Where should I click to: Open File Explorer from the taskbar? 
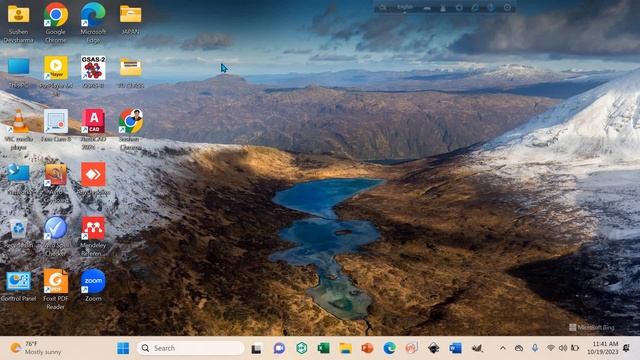pyautogui.click(x=345, y=348)
